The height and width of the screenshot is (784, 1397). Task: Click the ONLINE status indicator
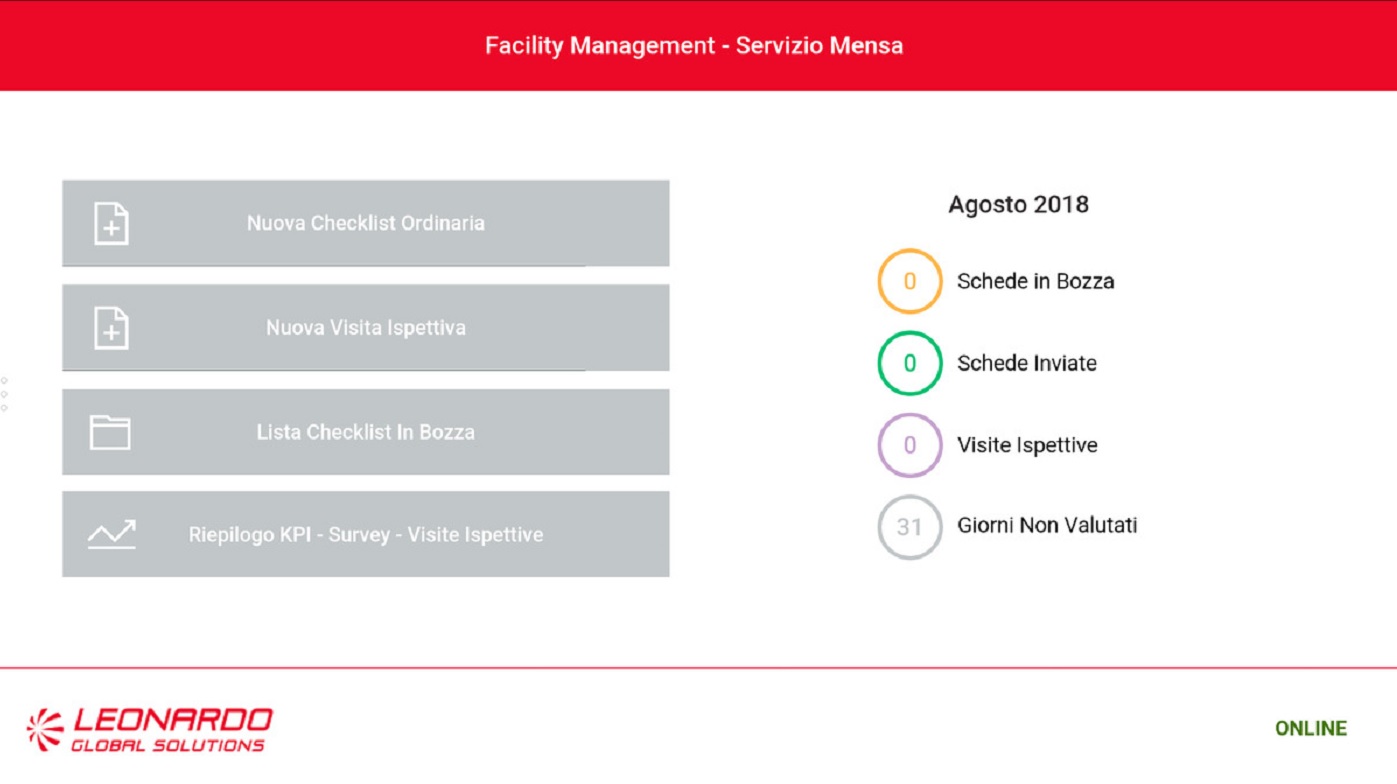1310,729
